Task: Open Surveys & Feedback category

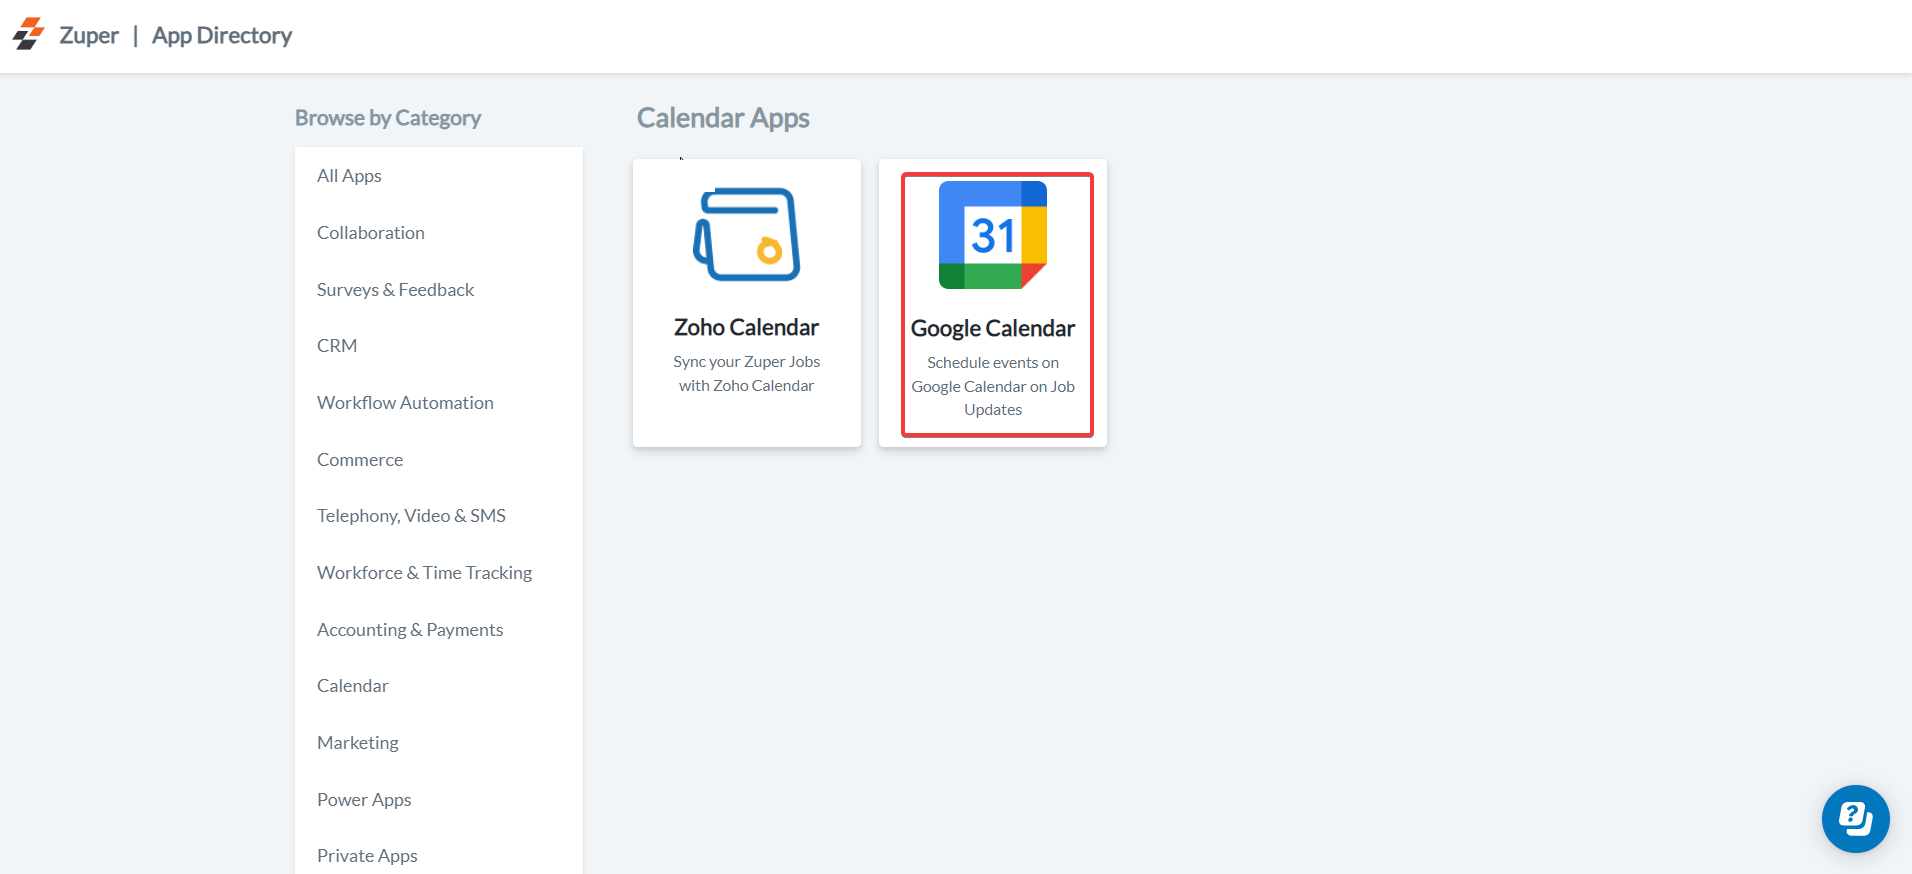Action: click(x=395, y=290)
